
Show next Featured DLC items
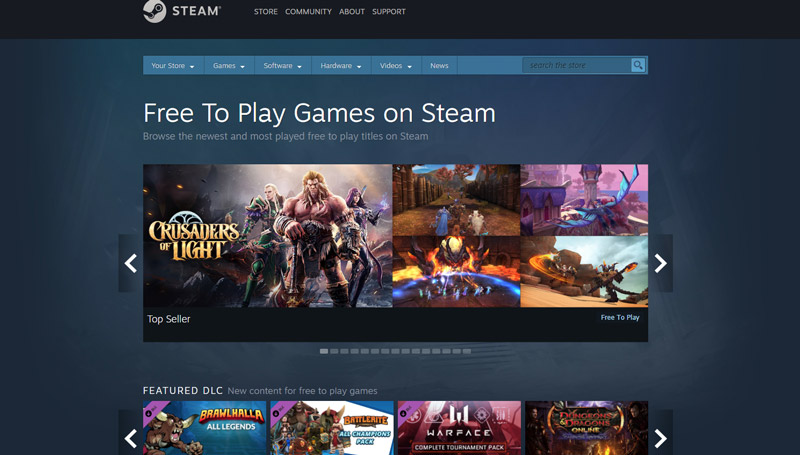tap(661, 438)
